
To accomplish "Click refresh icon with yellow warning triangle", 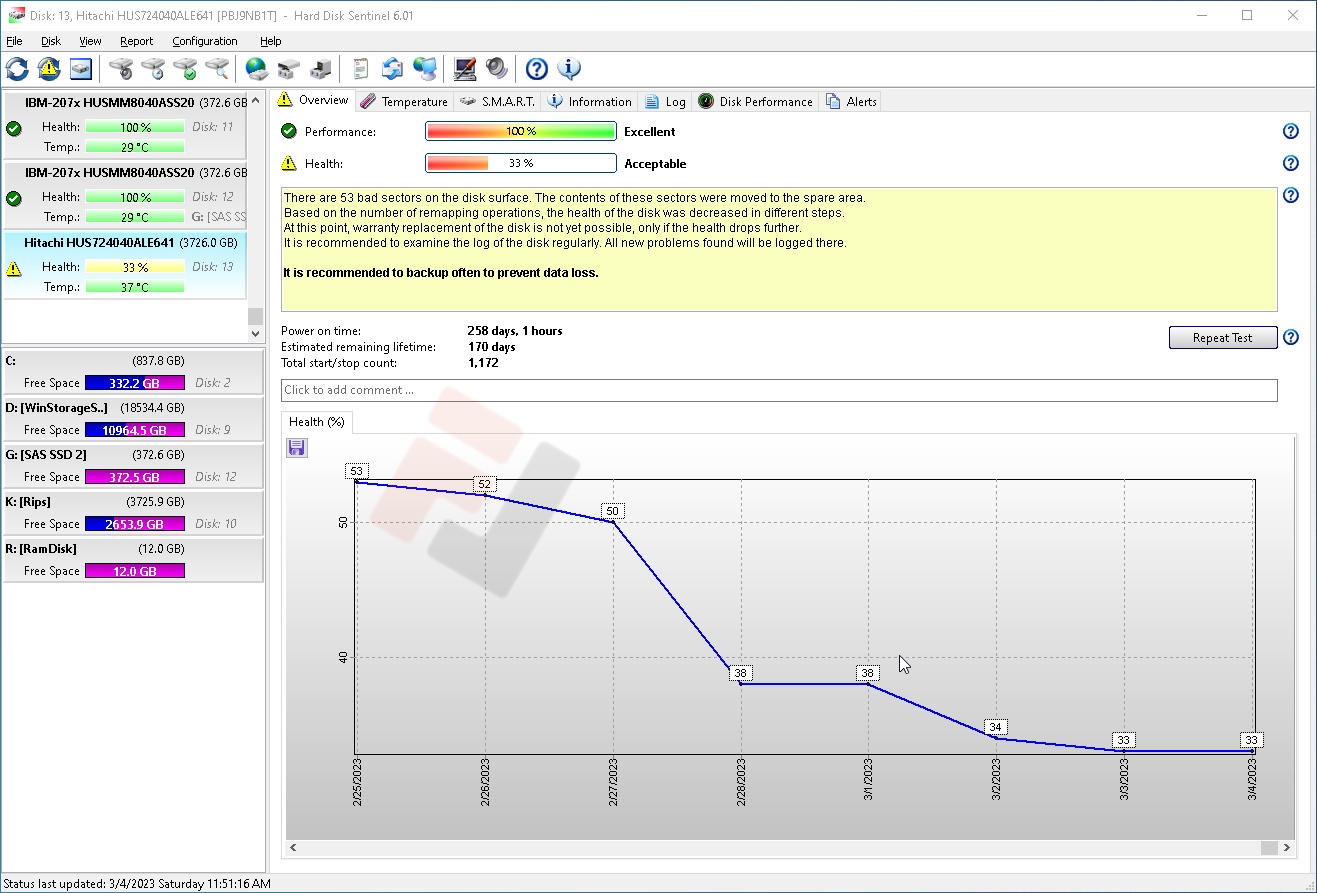I will (x=49, y=69).
